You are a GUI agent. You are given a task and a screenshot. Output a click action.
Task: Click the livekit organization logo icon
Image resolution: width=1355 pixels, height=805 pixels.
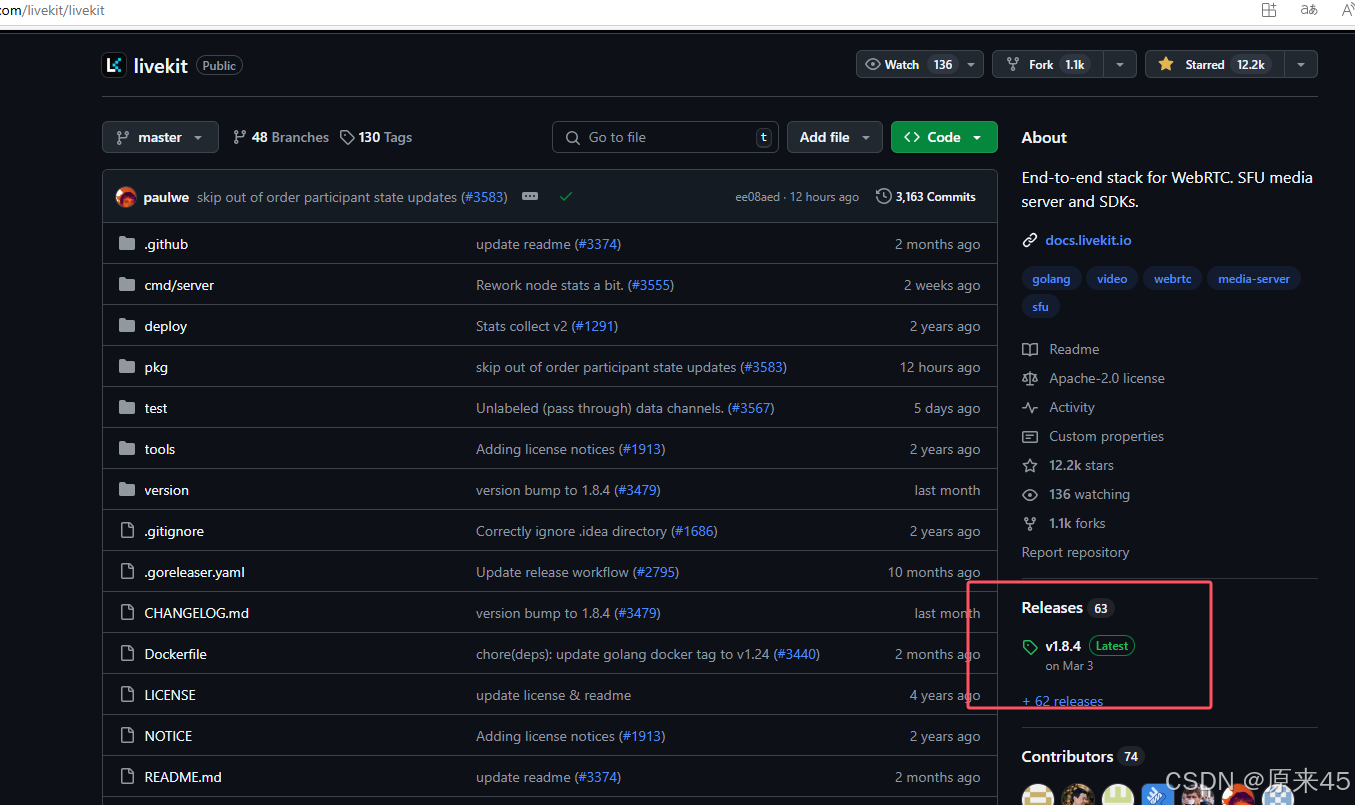tap(114, 65)
